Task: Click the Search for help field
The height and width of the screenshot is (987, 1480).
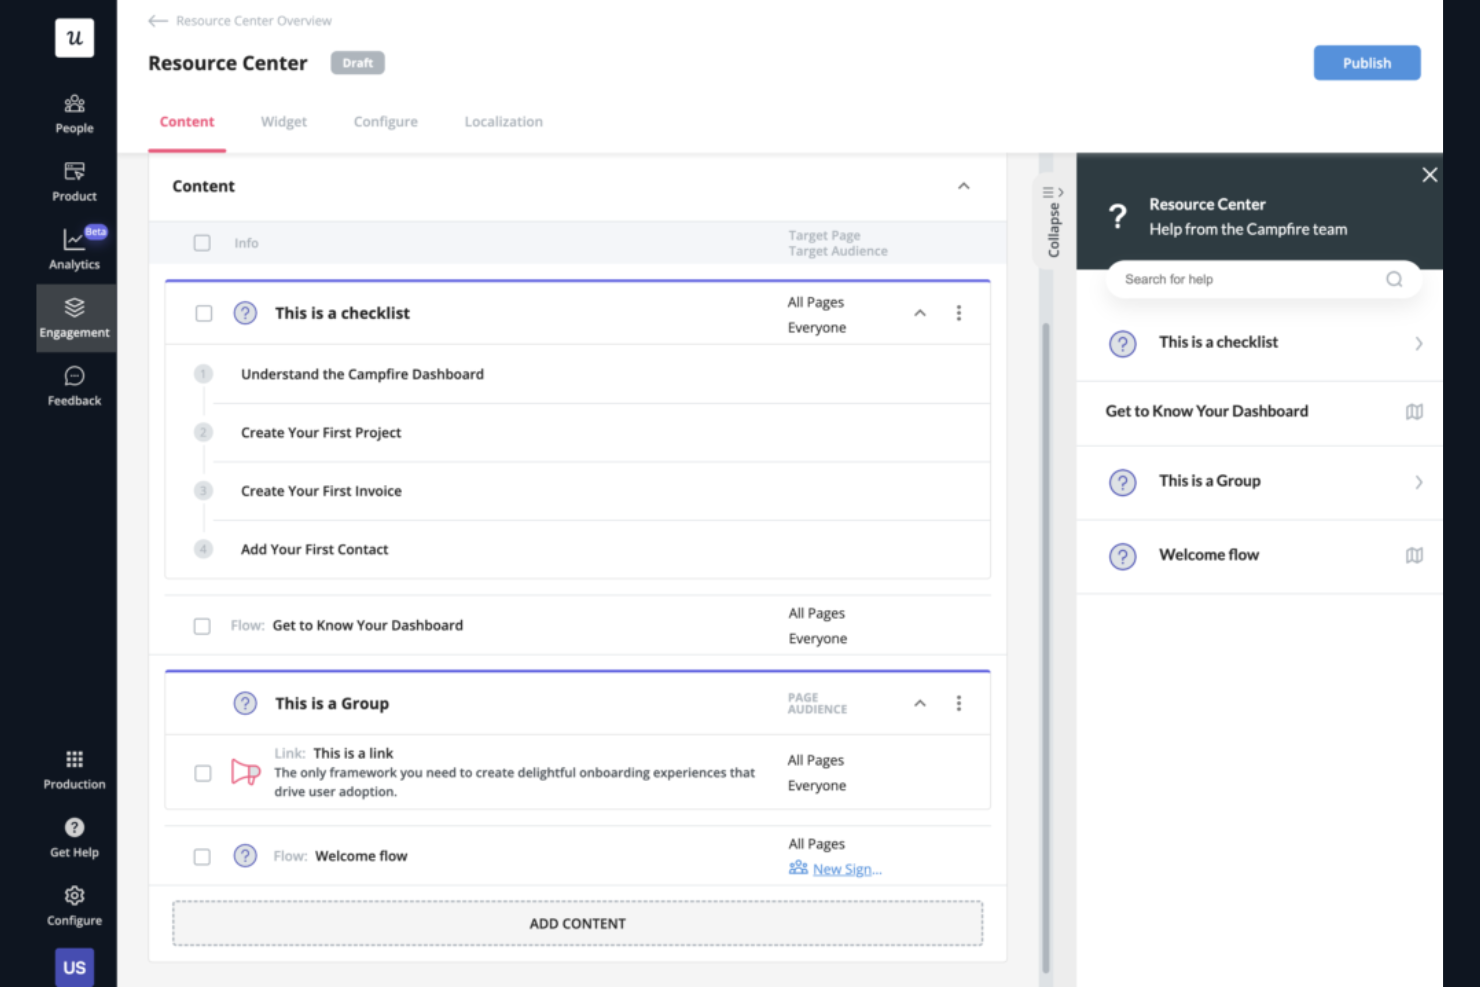Action: point(1263,279)
